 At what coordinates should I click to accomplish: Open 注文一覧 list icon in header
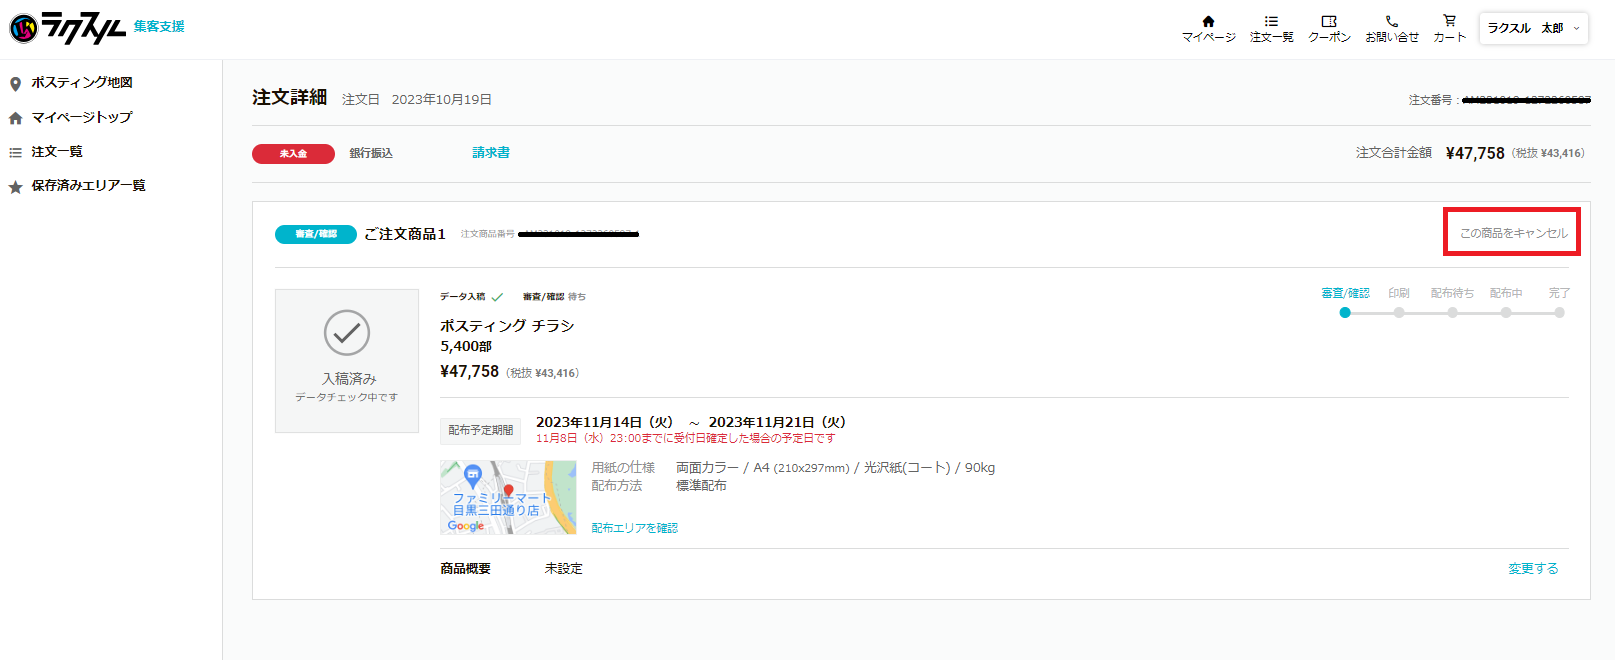click(x=1271, y=21)
